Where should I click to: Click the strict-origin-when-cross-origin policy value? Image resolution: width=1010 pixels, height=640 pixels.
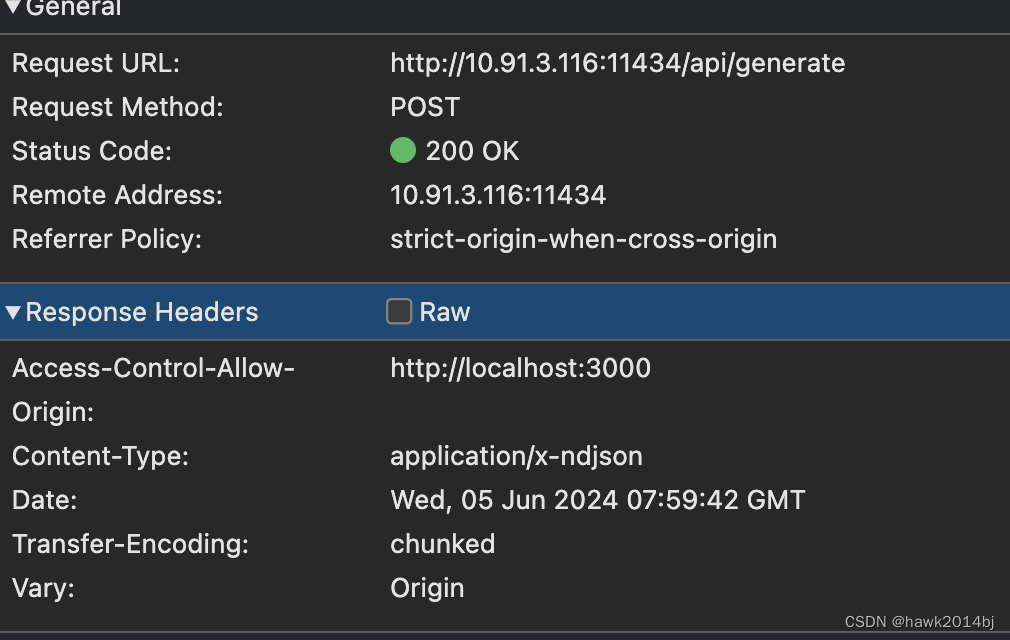pos(583,239)
